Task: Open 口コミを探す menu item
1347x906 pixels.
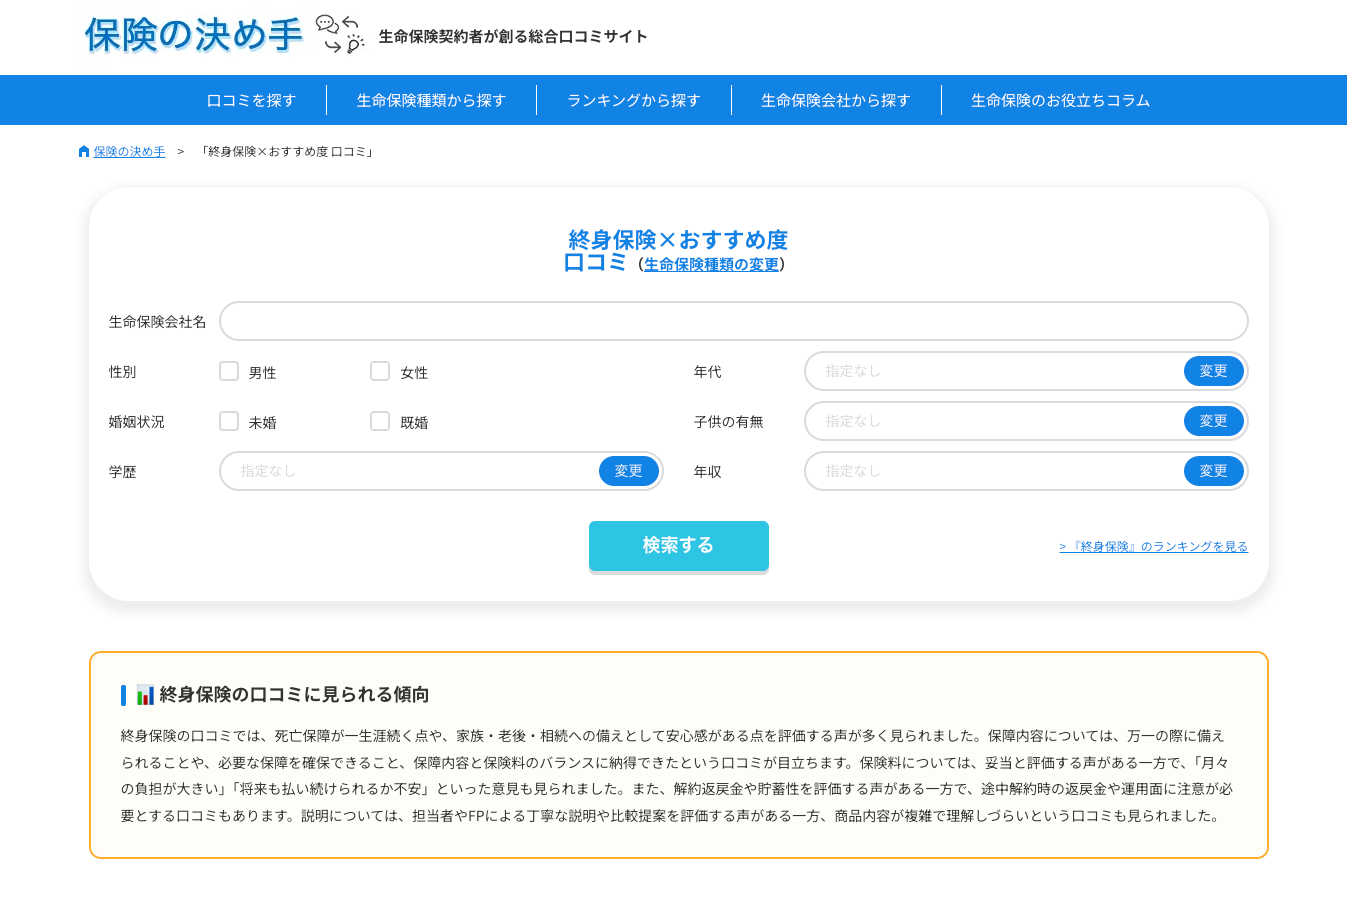Action: tap(251, 100)
